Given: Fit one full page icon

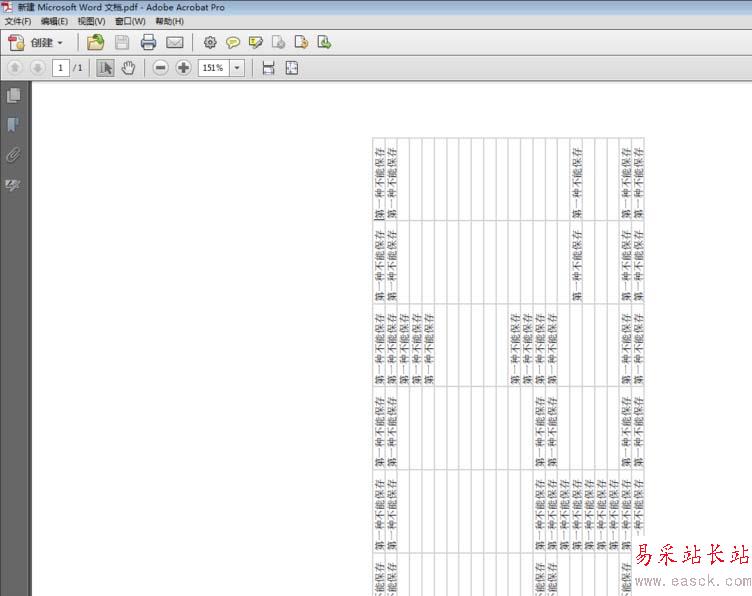Looking at the screenshot, I should pyautogui.click(x=292, y=68).
